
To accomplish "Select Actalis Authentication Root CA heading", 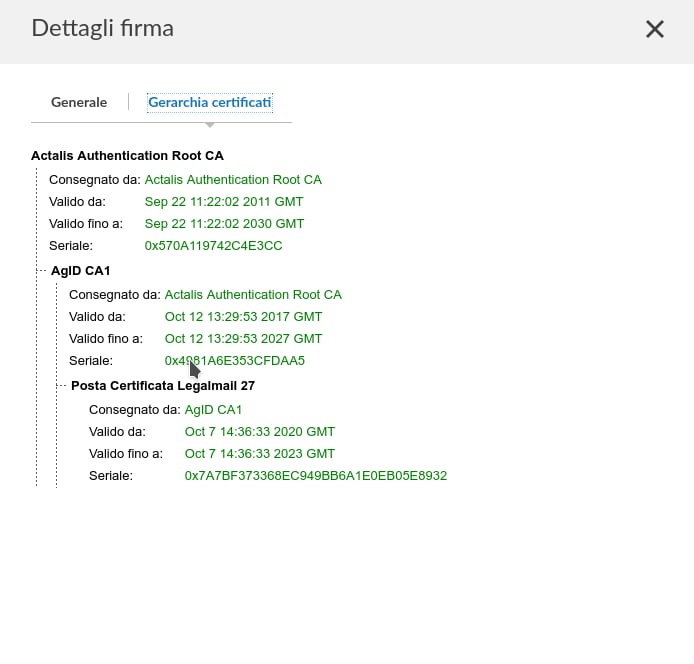I will pyautogui.click(x=127, y=156).
